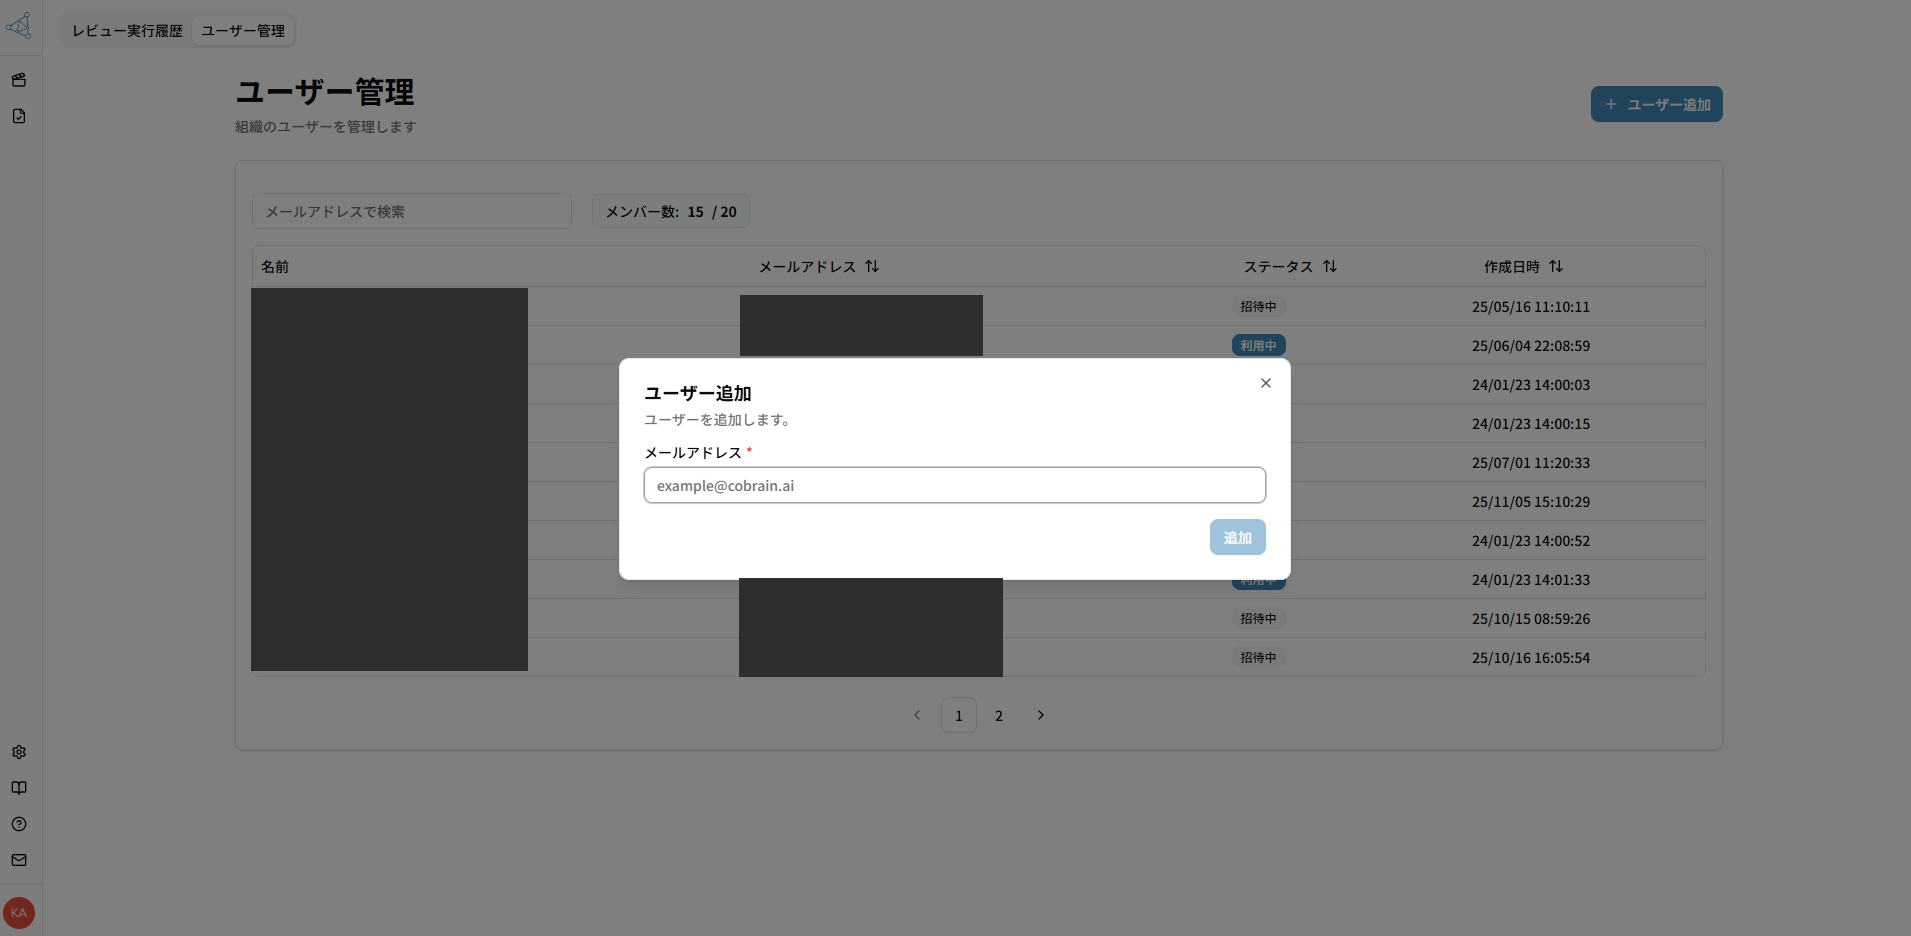Open the settings gear icon in the sidebar
This screenshot has width=1911, height=936.
(x=19, y=752)
